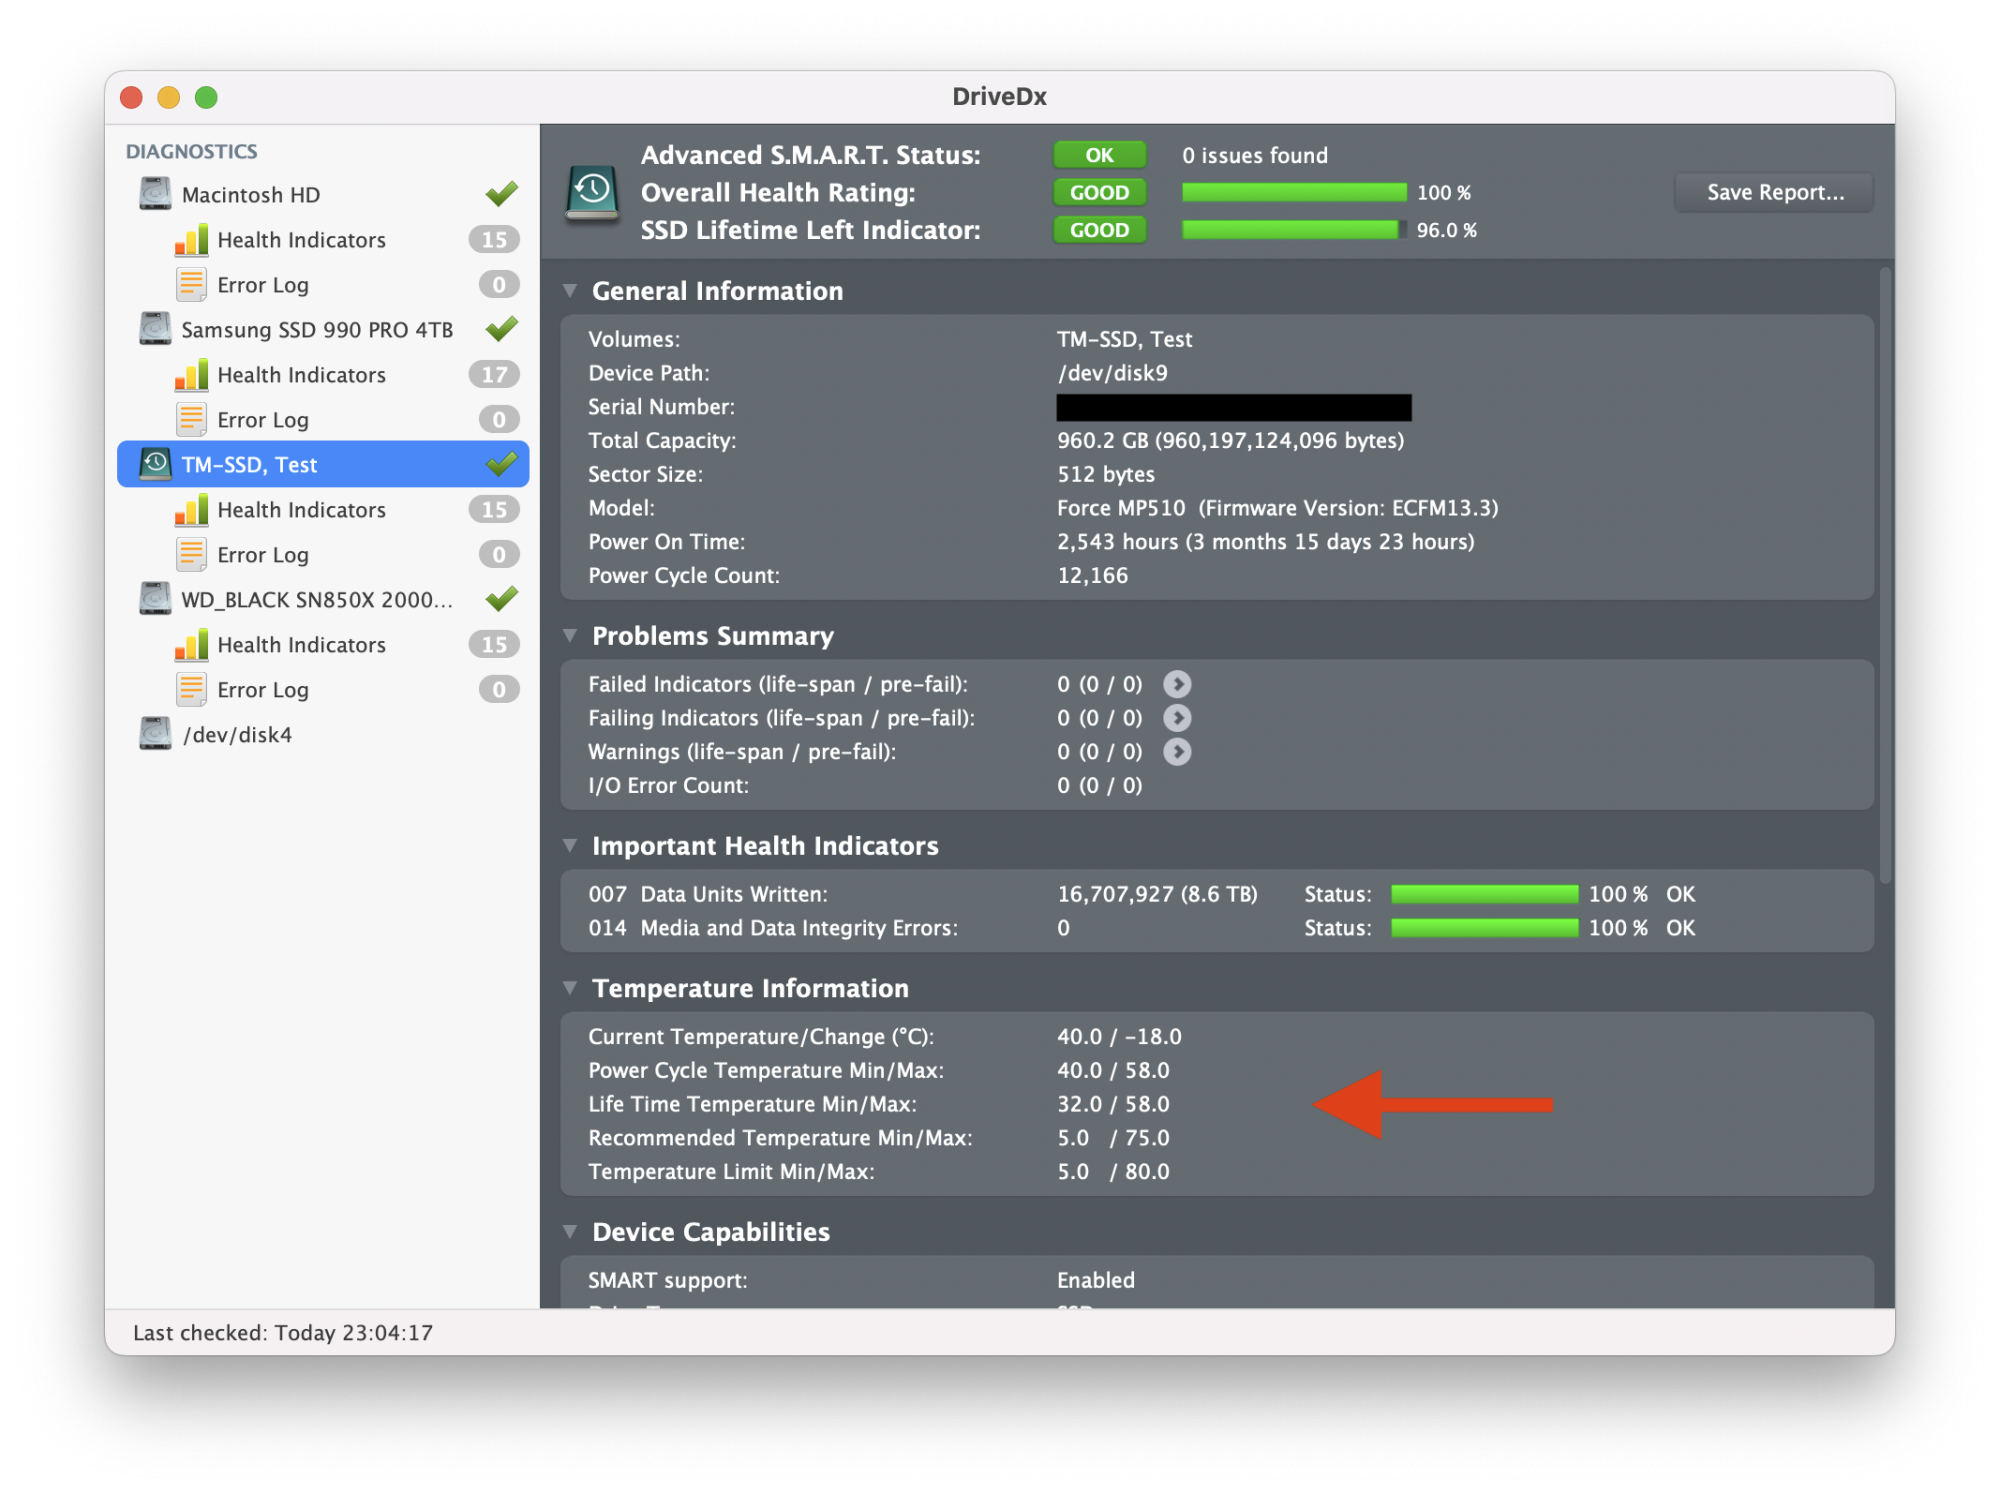Image resolution: width=2000 pixels, height=1494 pixels.
Task: Collapse the Temperature Information section
Action: click(570, 988)
